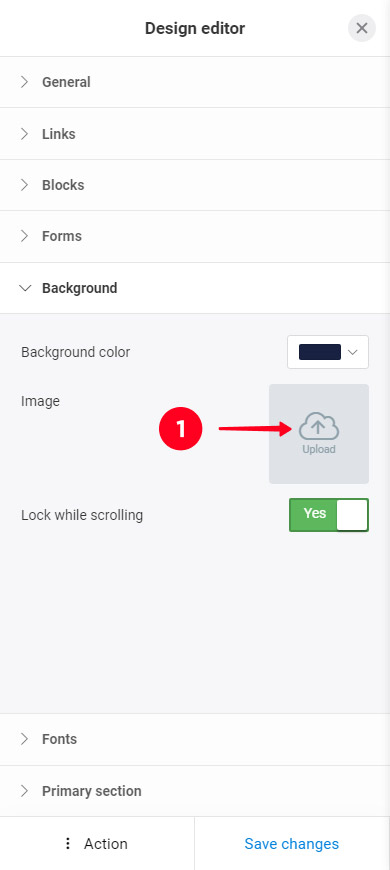
Task: Open the Action menu button
Action: (x=97, y=843)
